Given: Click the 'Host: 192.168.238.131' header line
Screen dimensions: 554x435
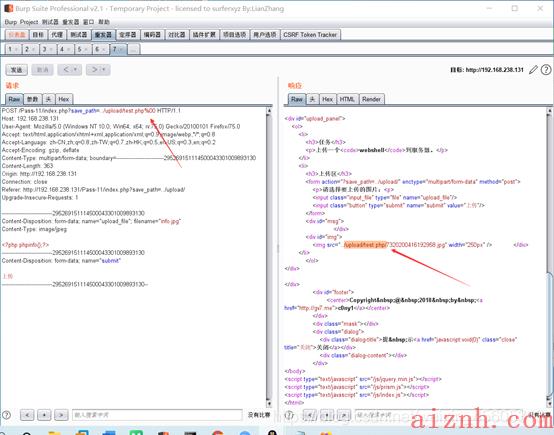Looking at the screenshot, I should [30, 119].
